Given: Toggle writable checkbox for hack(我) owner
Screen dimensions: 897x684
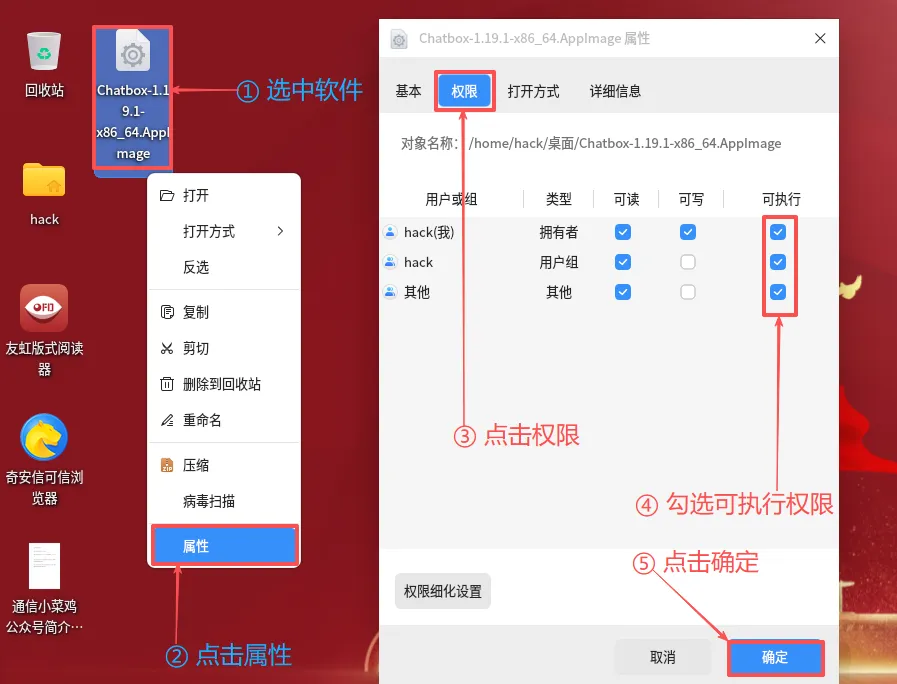Looking at the screenshot, I should 688,232.
